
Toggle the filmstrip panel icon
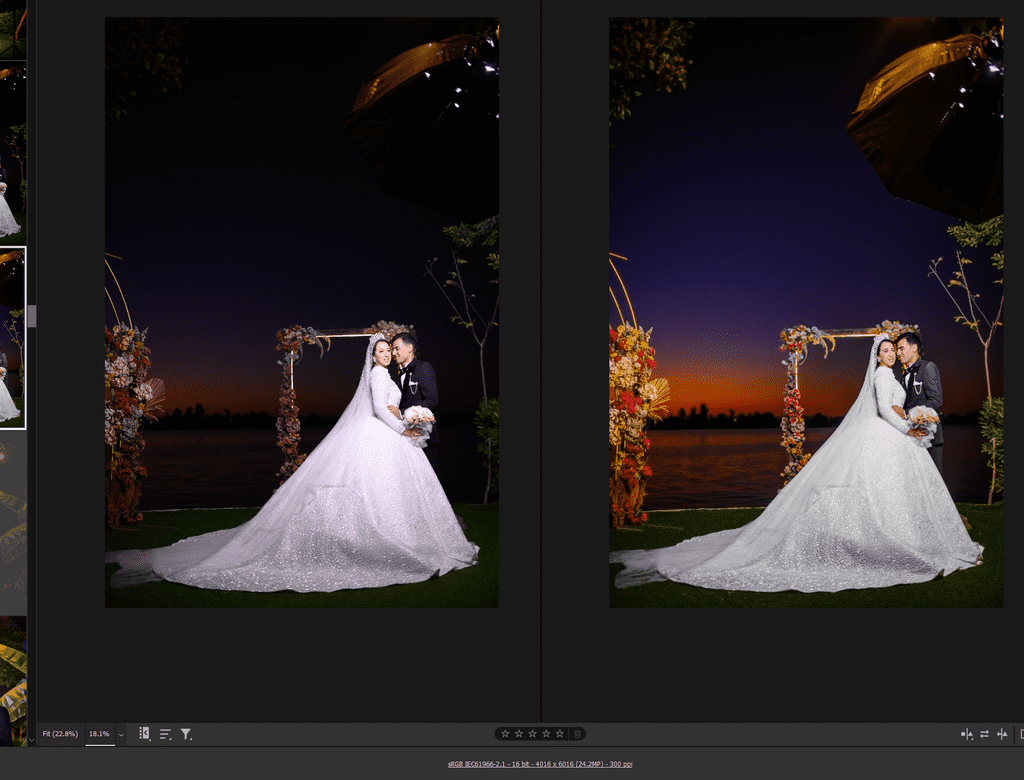144,734
